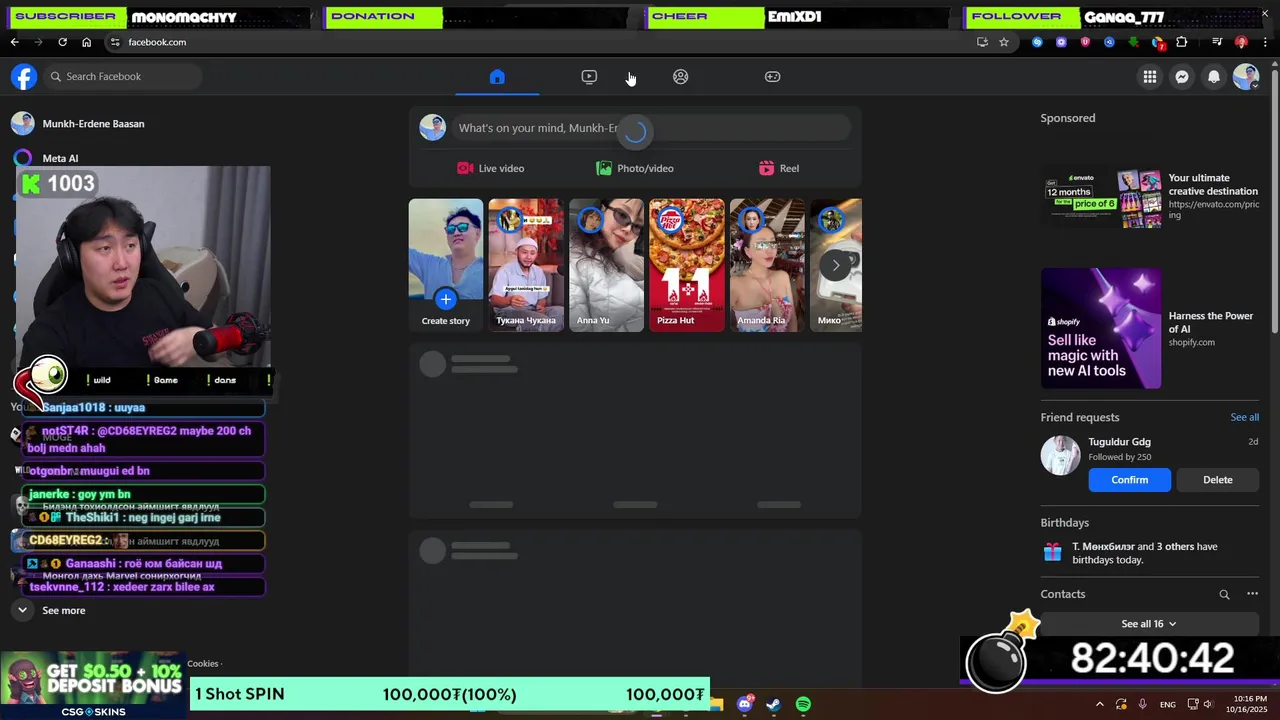Open Tuguldur Gdg profile picture
The height and width of the screenshot is (720, 1280).
tap(1061, 455)
